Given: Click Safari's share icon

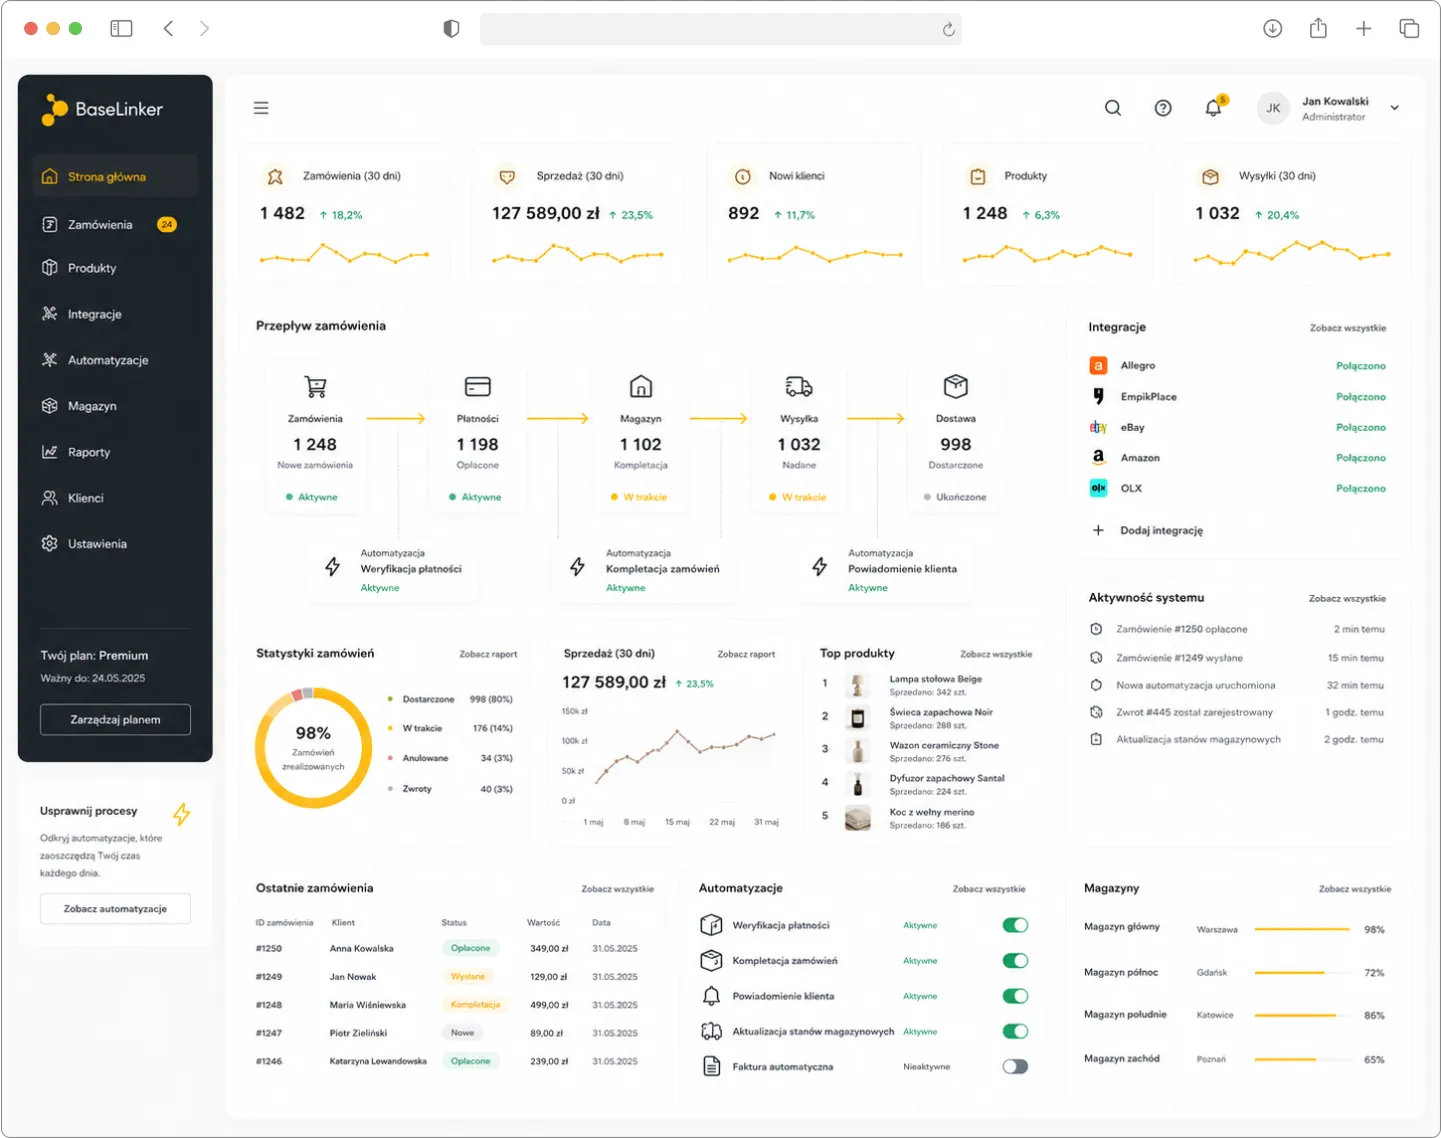Looking at the screenshot, I should (1318, 28).
